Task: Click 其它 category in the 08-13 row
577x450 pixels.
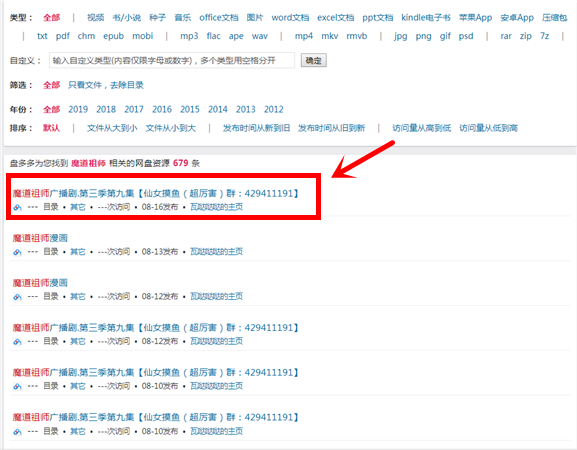Action: [x=78, y=252]
